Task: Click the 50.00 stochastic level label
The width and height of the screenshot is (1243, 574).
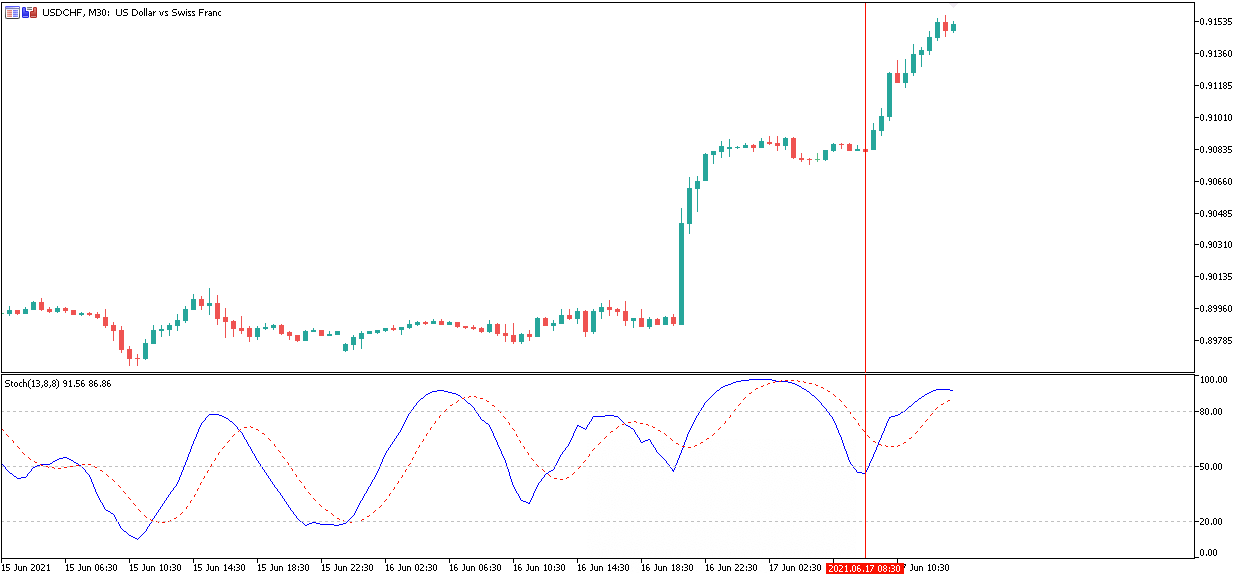Action: (1214, 466)
